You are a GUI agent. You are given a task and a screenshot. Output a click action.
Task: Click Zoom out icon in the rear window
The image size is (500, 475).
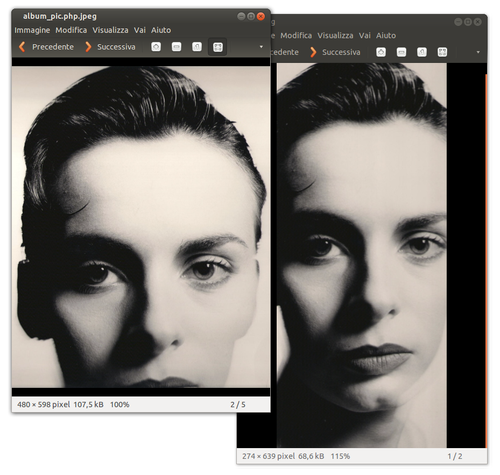point(401,52)
